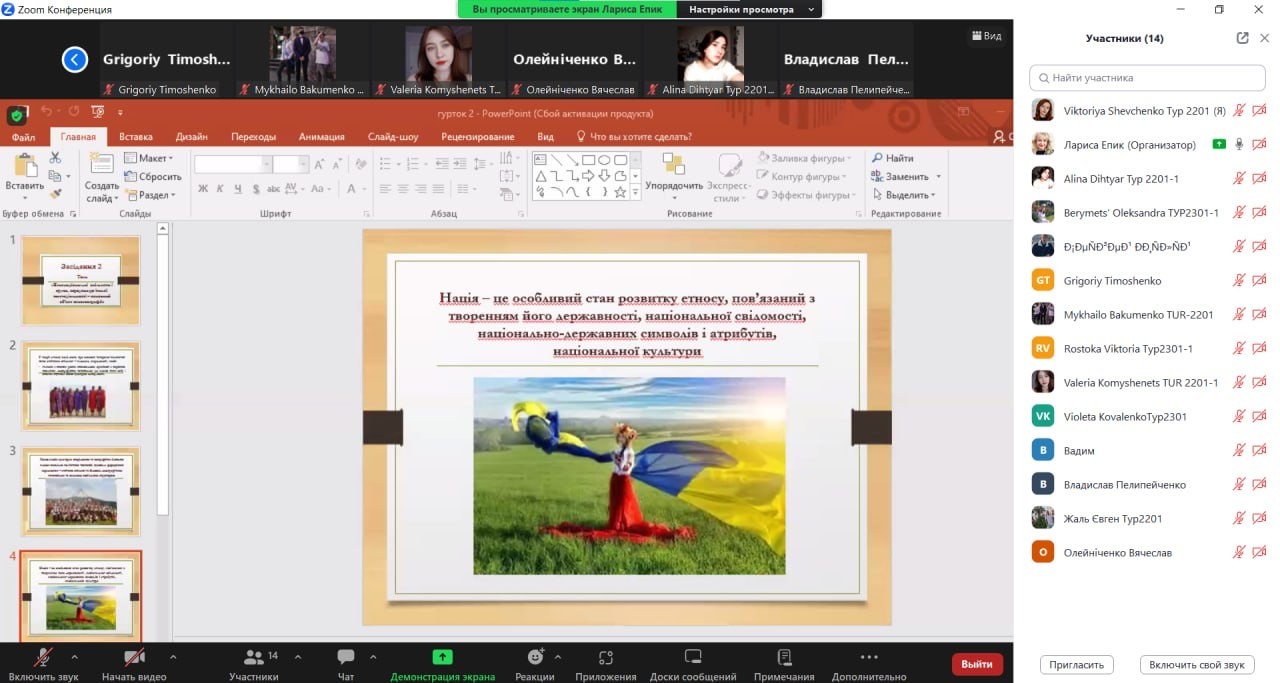Turn on camera via Начать видео
This screenshot has width=1280, height=683.
tap(134, 657)
